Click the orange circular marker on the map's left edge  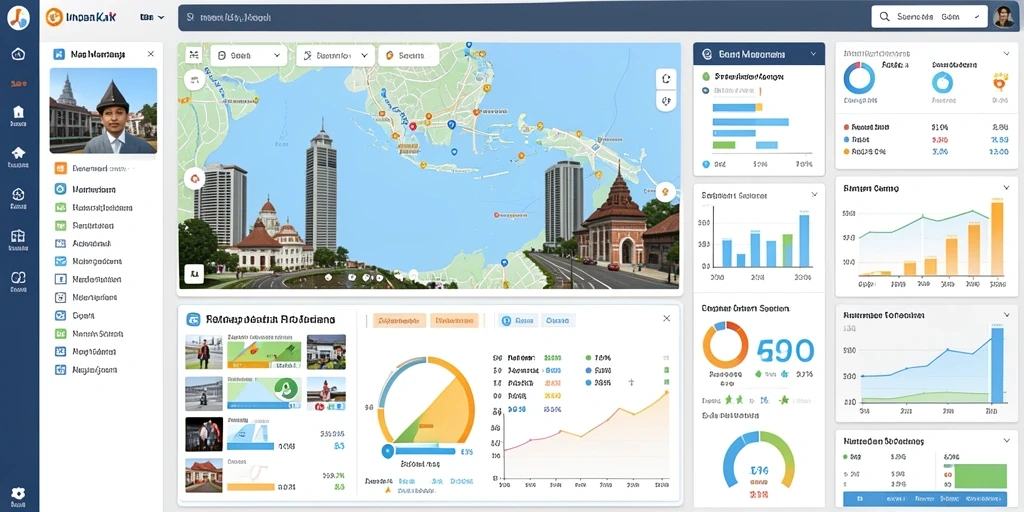[x=194, y=178]
